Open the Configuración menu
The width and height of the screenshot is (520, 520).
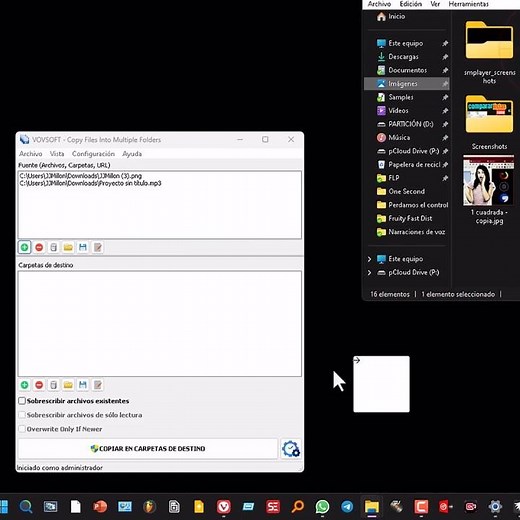[93, 154]
